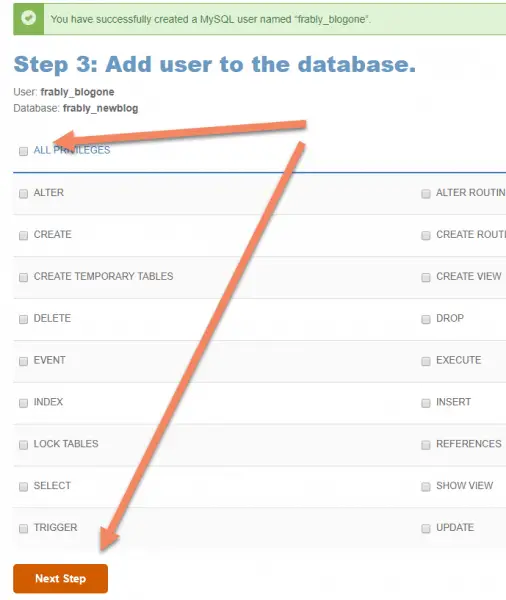Tick the TRIGGER checkbox
The width and height of the screenshot is (506, 600).
click(x=23, y=528)
